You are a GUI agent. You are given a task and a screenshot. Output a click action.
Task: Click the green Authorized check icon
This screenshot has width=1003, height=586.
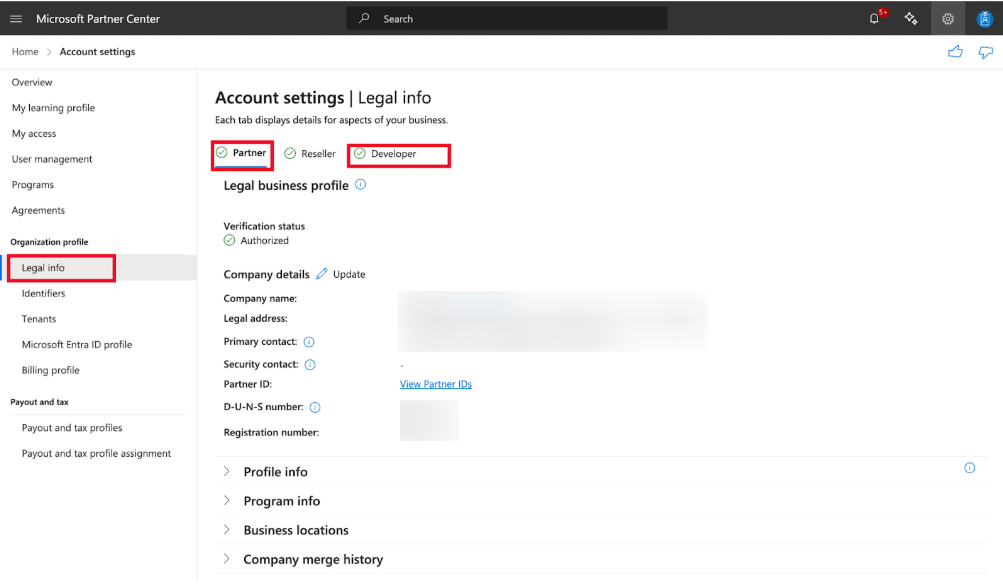[230, 241]
